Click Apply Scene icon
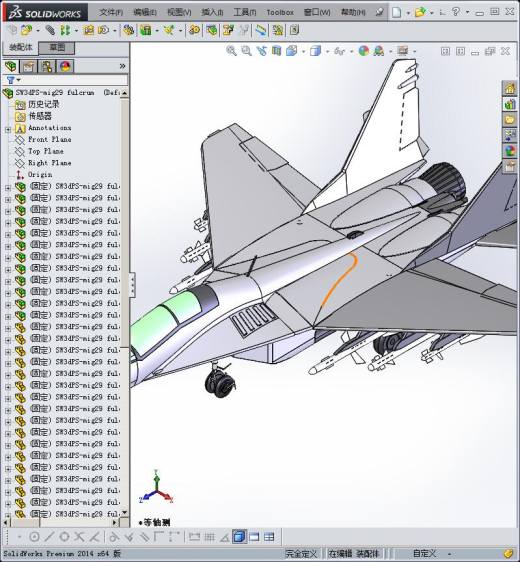The image size is (520, 562). tap(379, 51)
